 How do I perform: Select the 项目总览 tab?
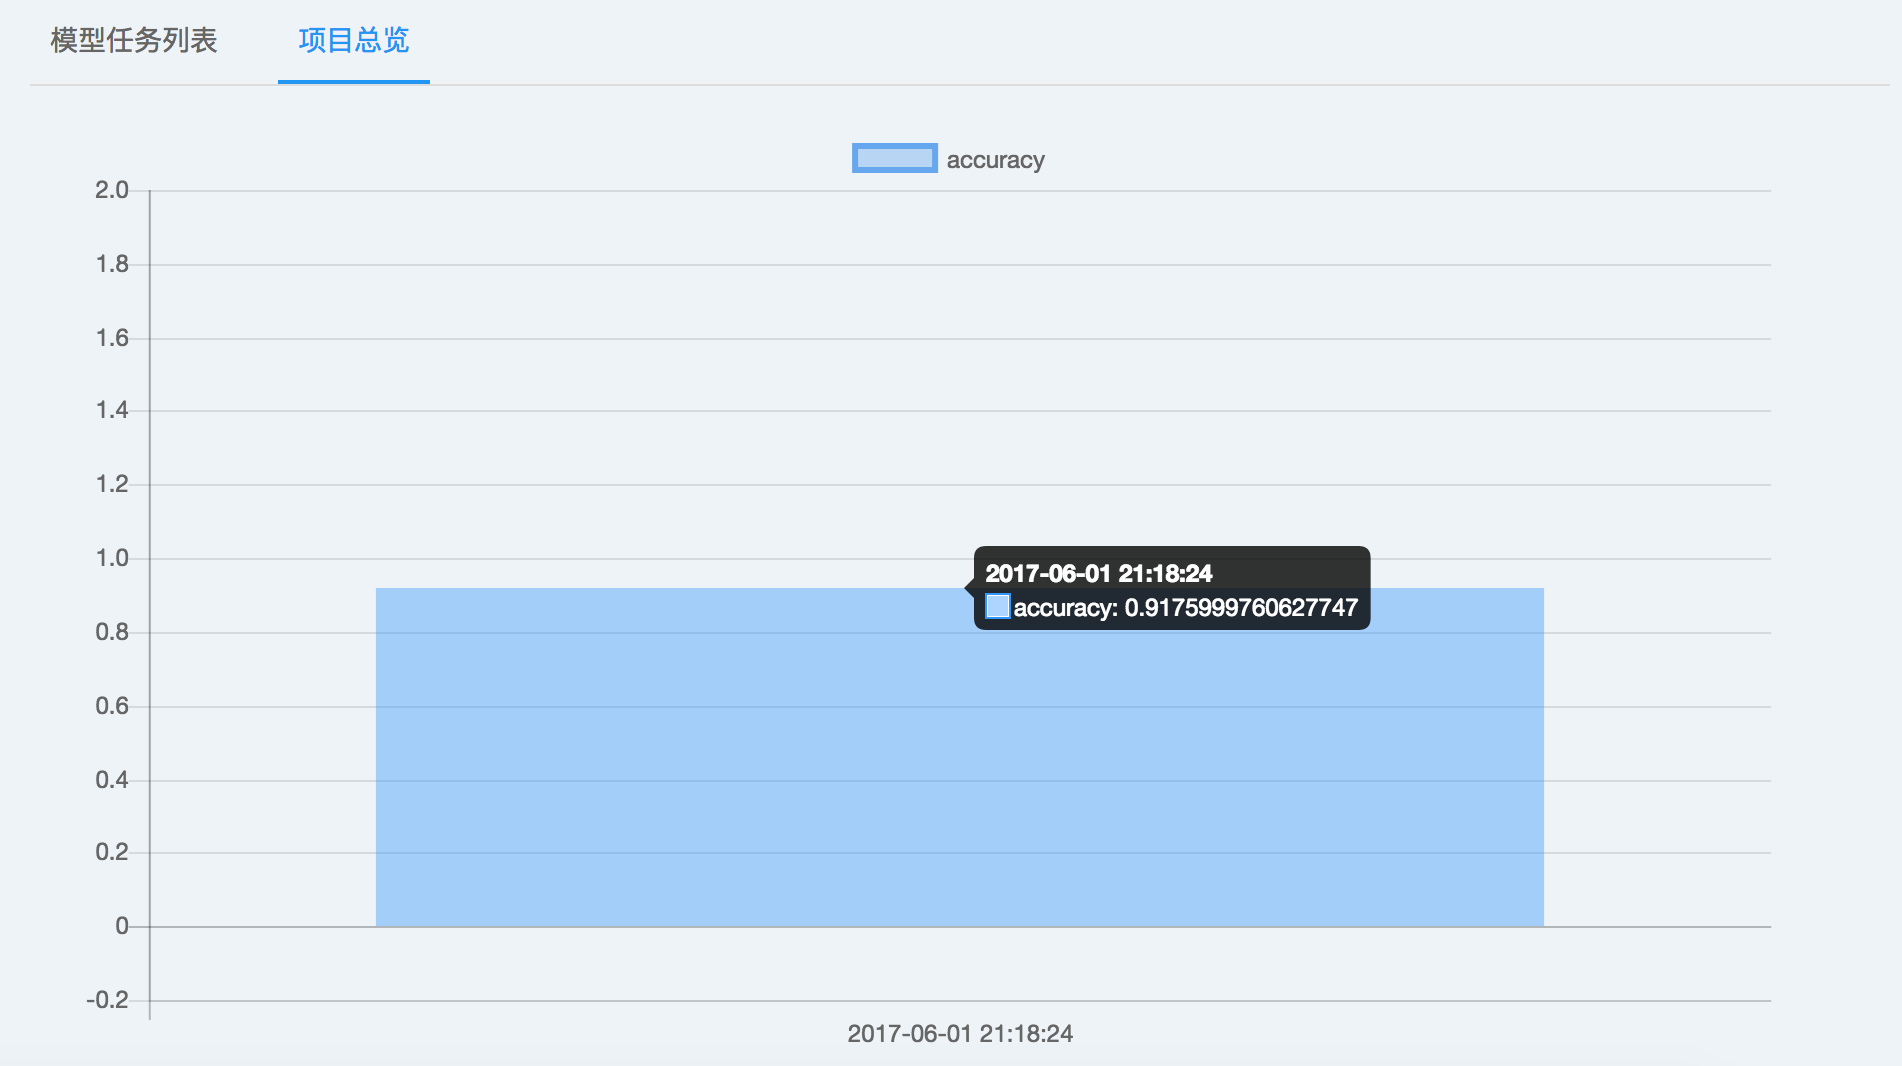[x=354, y=41]
